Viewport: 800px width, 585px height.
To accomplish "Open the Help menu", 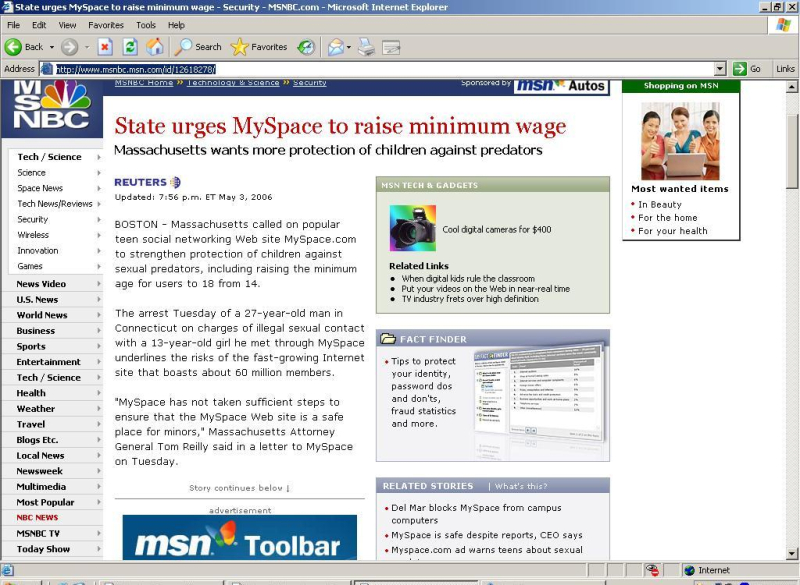I will click(176, 25).
